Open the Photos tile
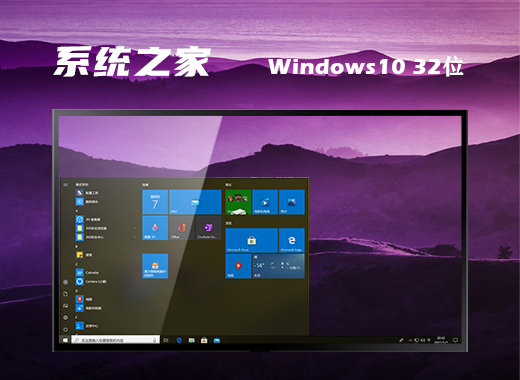The width and height of the screenshot is (520, 380). coord(292,202)
